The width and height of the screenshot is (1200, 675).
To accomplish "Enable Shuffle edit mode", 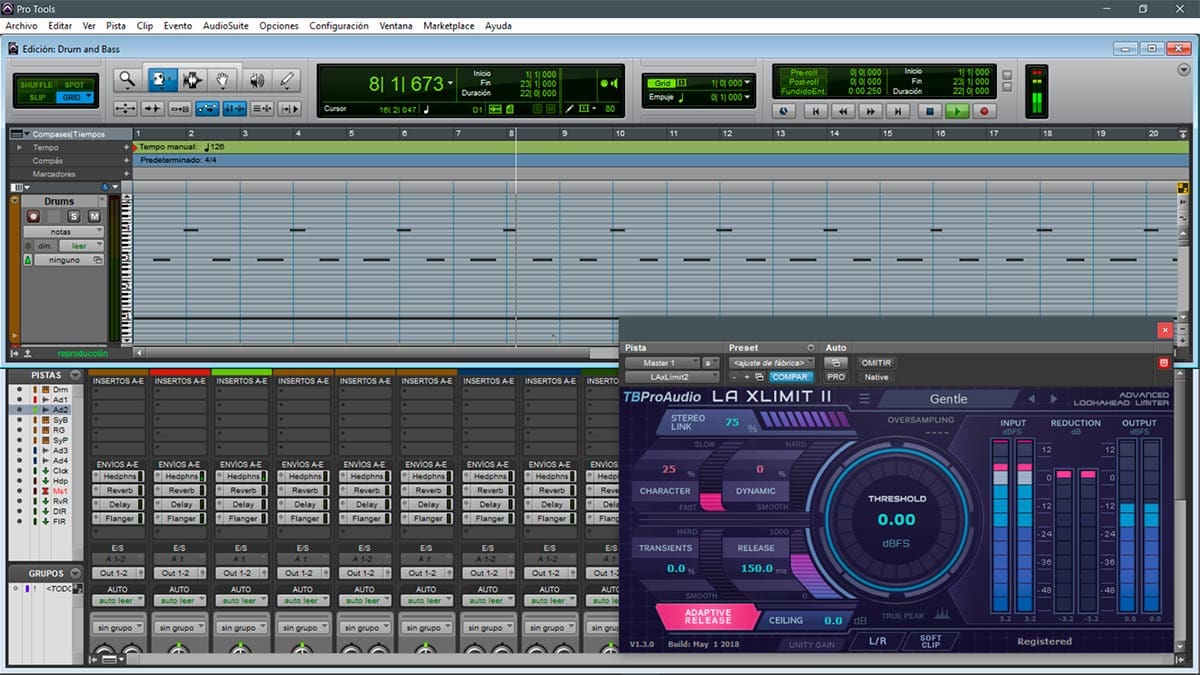I will tap(36, 84).
